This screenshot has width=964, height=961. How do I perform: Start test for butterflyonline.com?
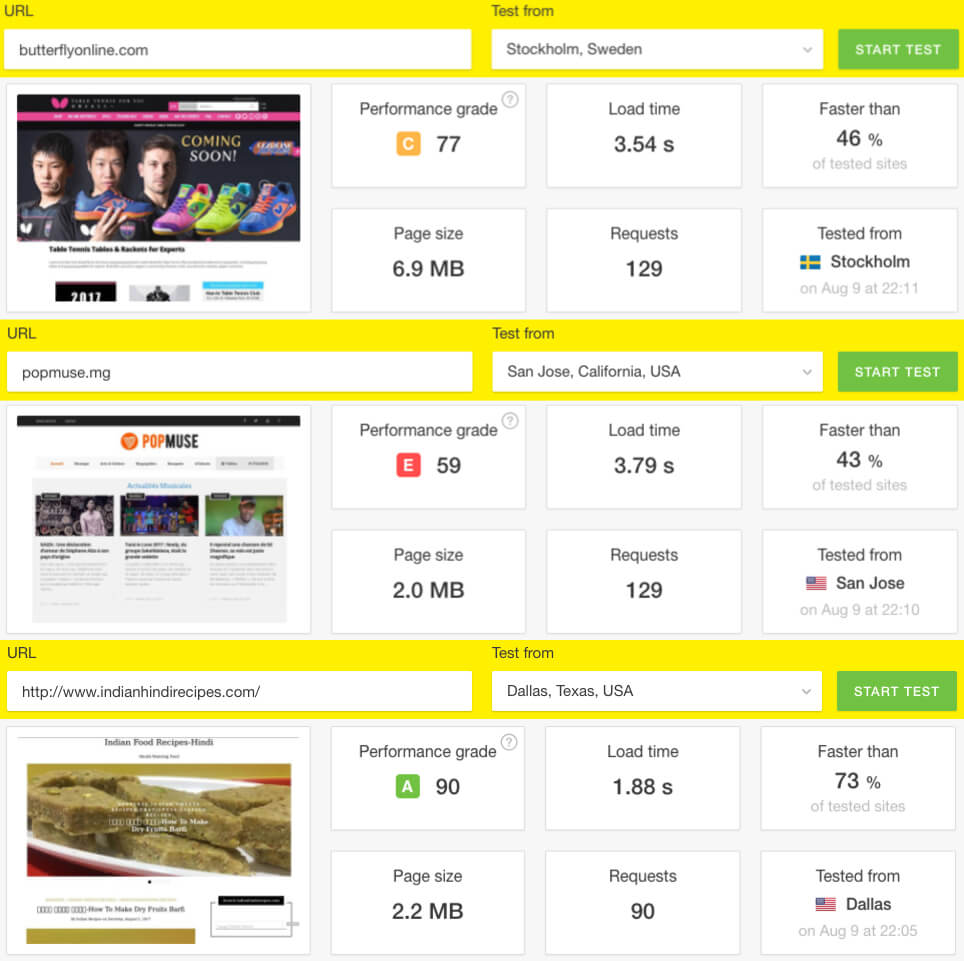pyautogui.click(x=898, y=49)
